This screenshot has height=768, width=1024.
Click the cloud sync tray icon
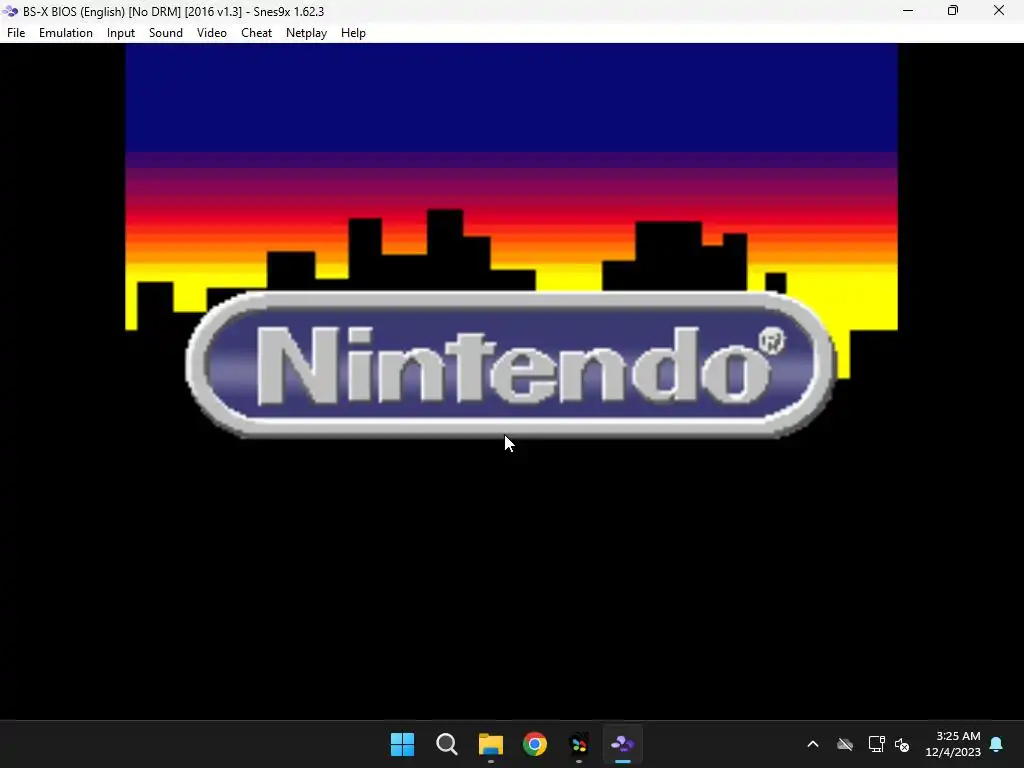click(845, 744)
